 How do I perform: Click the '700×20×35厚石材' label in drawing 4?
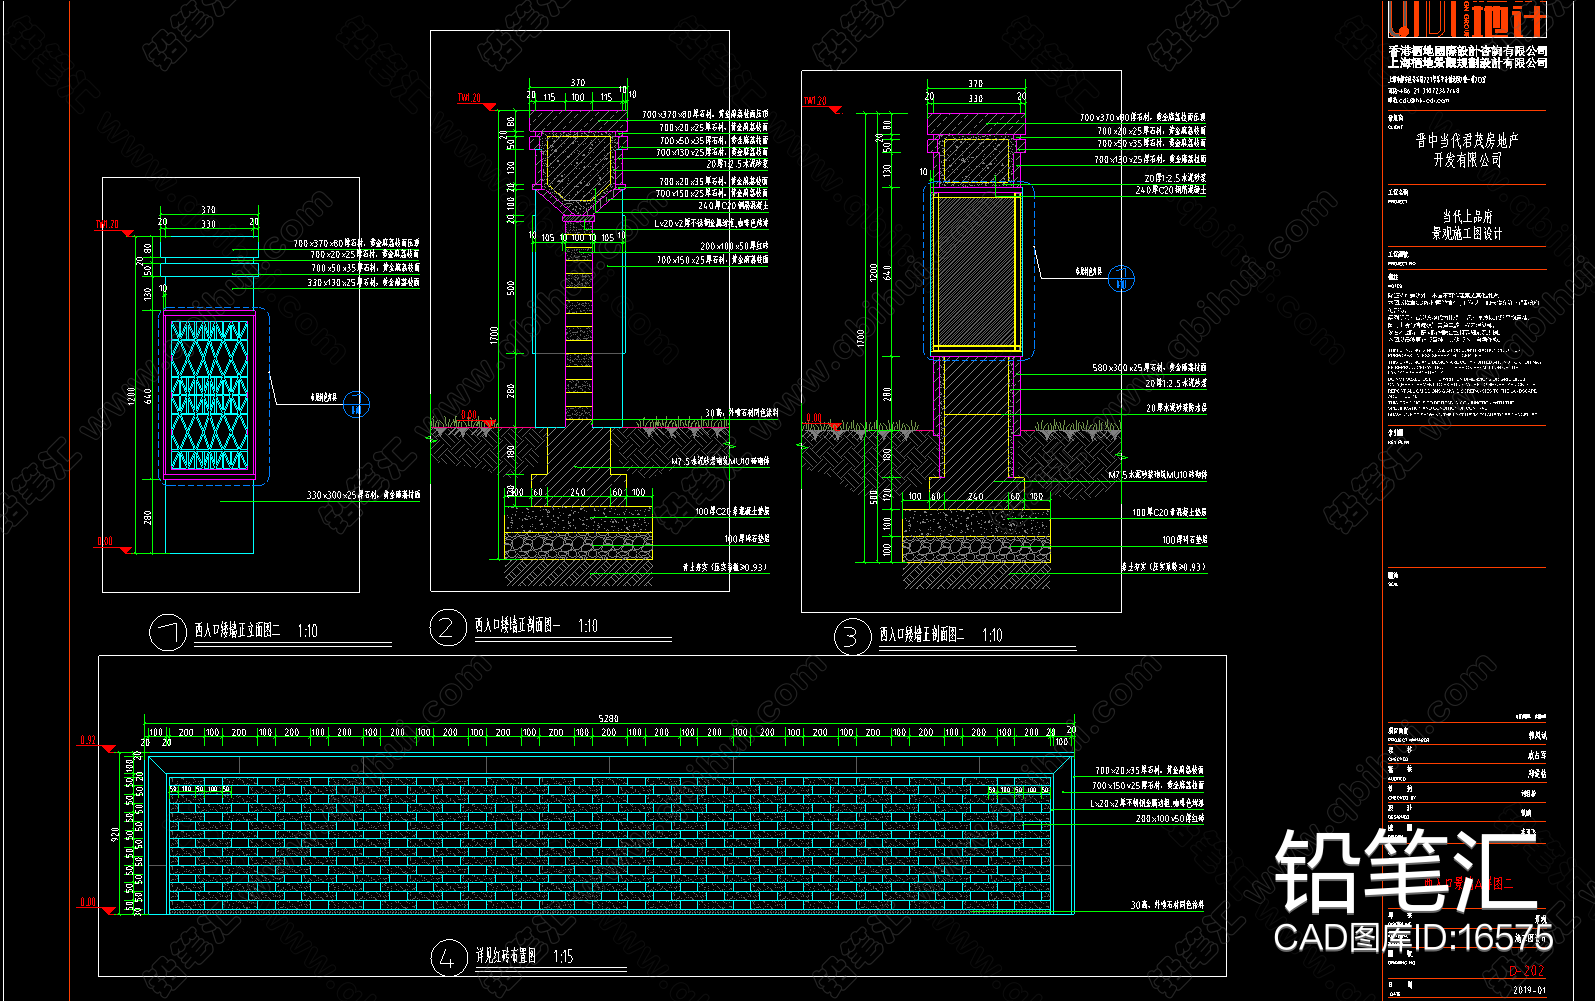pyautogui.click(x=1149, y=771)
